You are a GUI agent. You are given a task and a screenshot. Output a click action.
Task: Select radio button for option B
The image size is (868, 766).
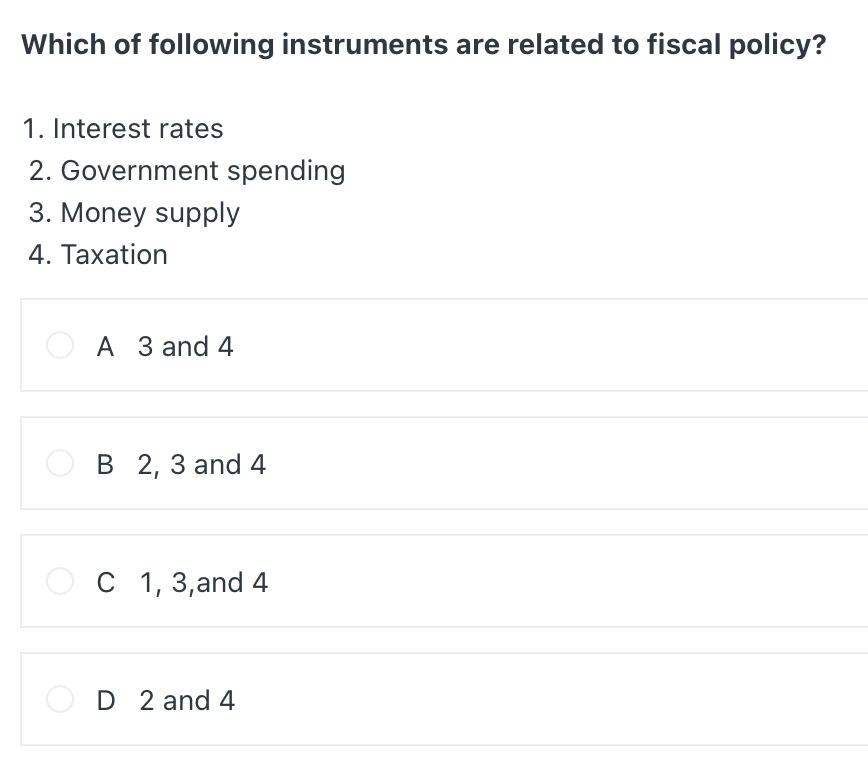coord(59,463)
